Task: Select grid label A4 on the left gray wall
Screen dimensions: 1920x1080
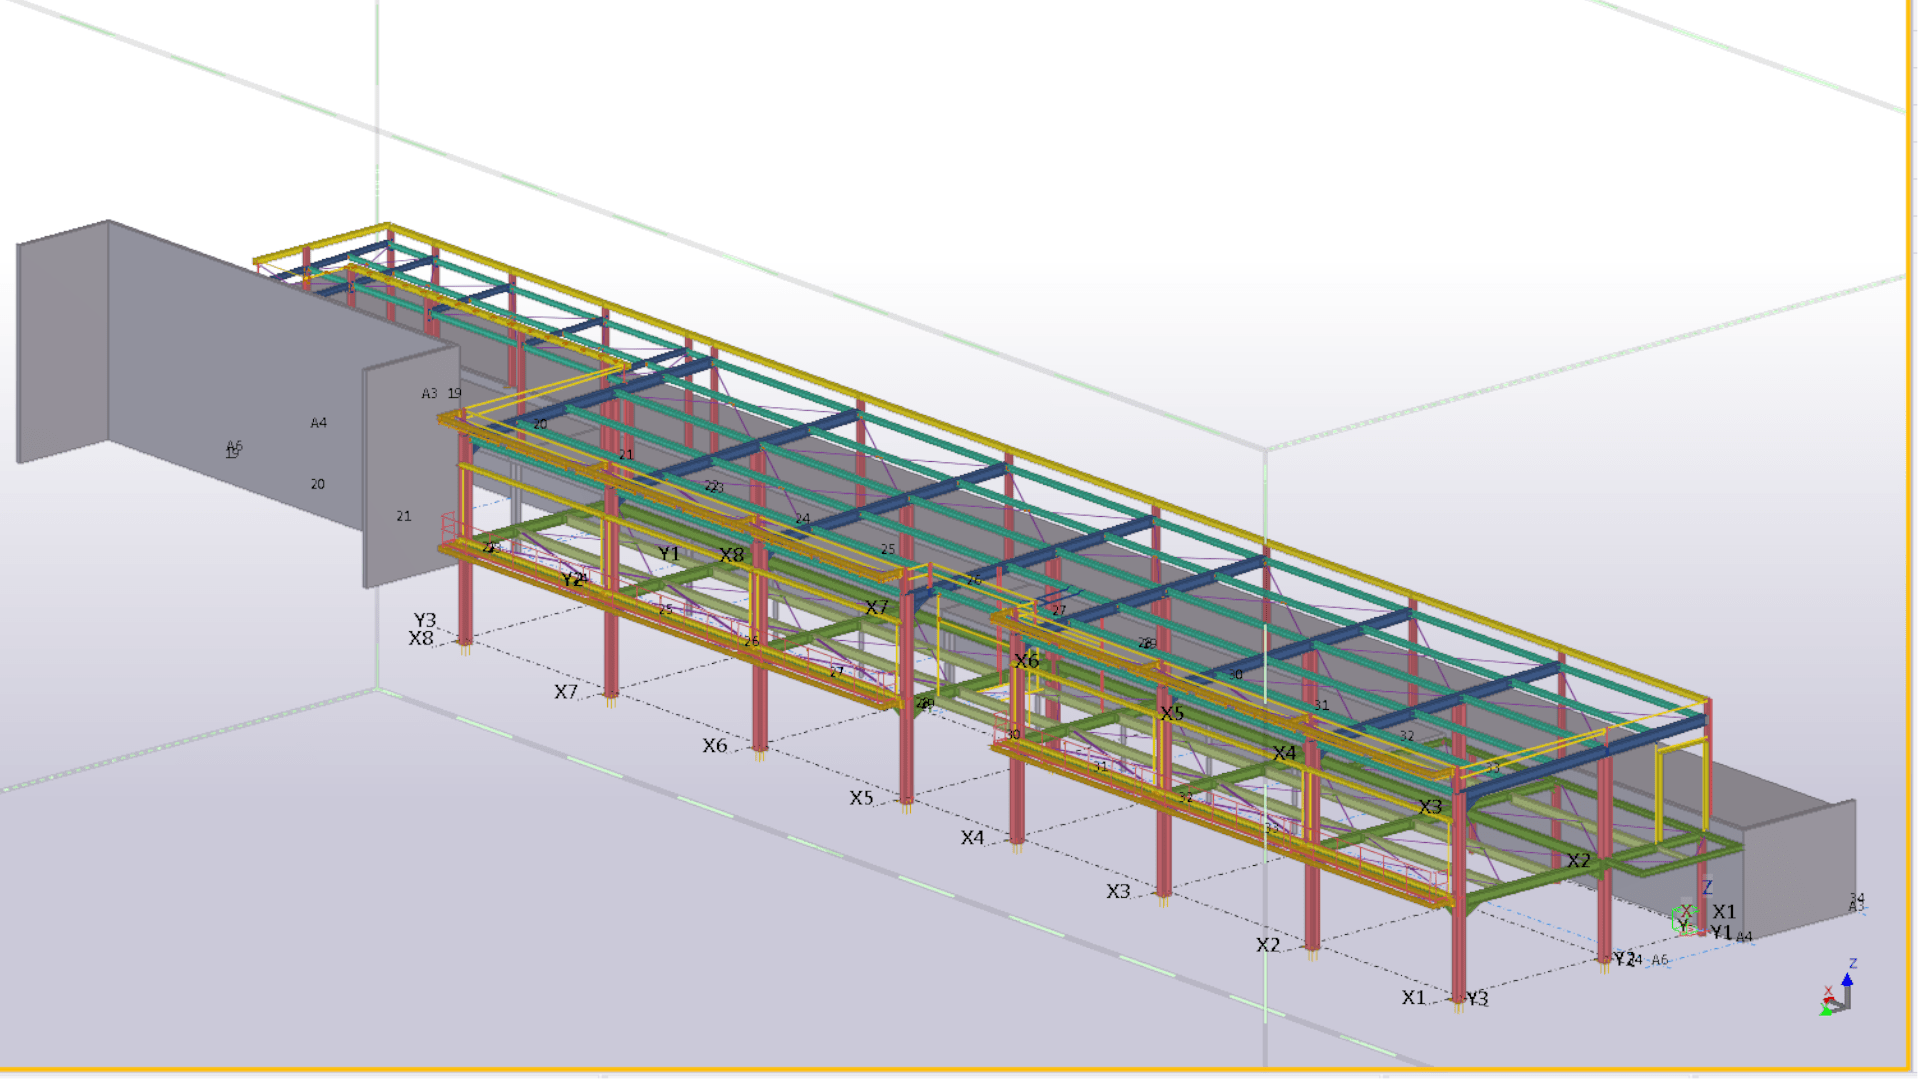Action: pos(318,423)
